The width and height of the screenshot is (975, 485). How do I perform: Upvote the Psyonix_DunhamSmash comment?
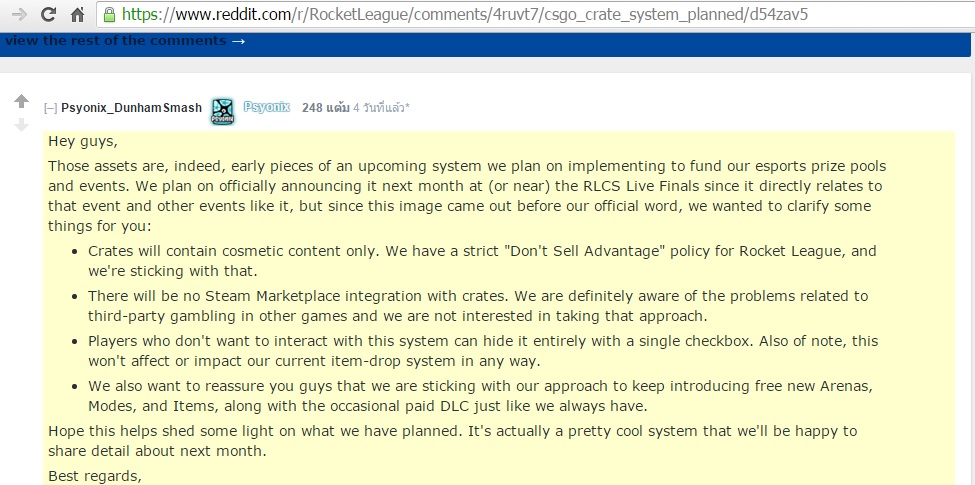click(22, 101)
